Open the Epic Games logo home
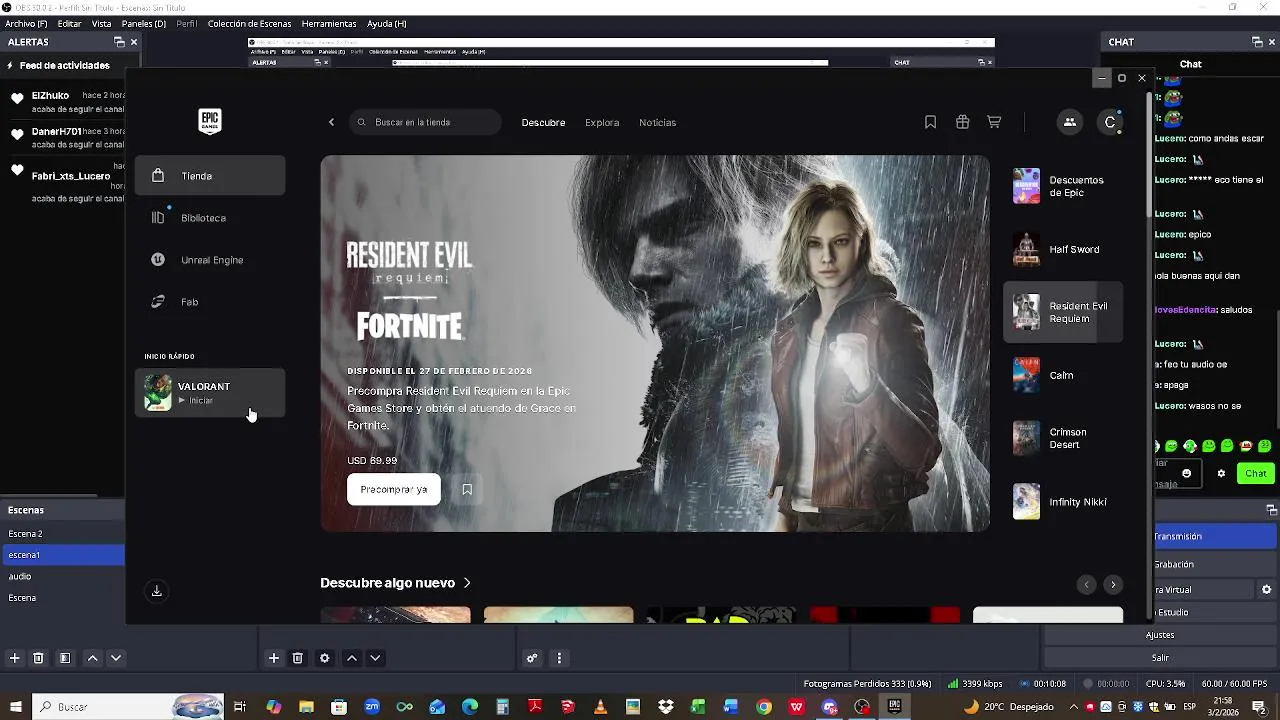This screenshot has height=720, width=1280. click(x=209, y=121)
